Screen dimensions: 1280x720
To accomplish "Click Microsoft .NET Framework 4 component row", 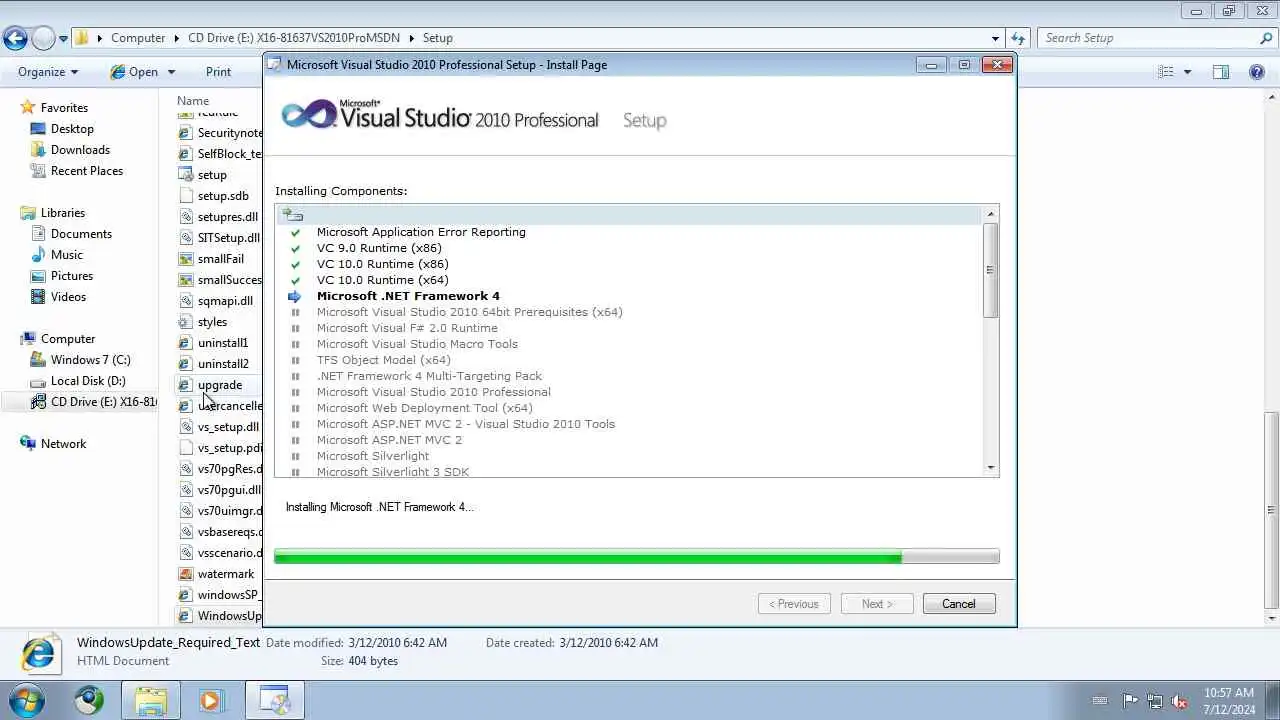I will [408, 296].
